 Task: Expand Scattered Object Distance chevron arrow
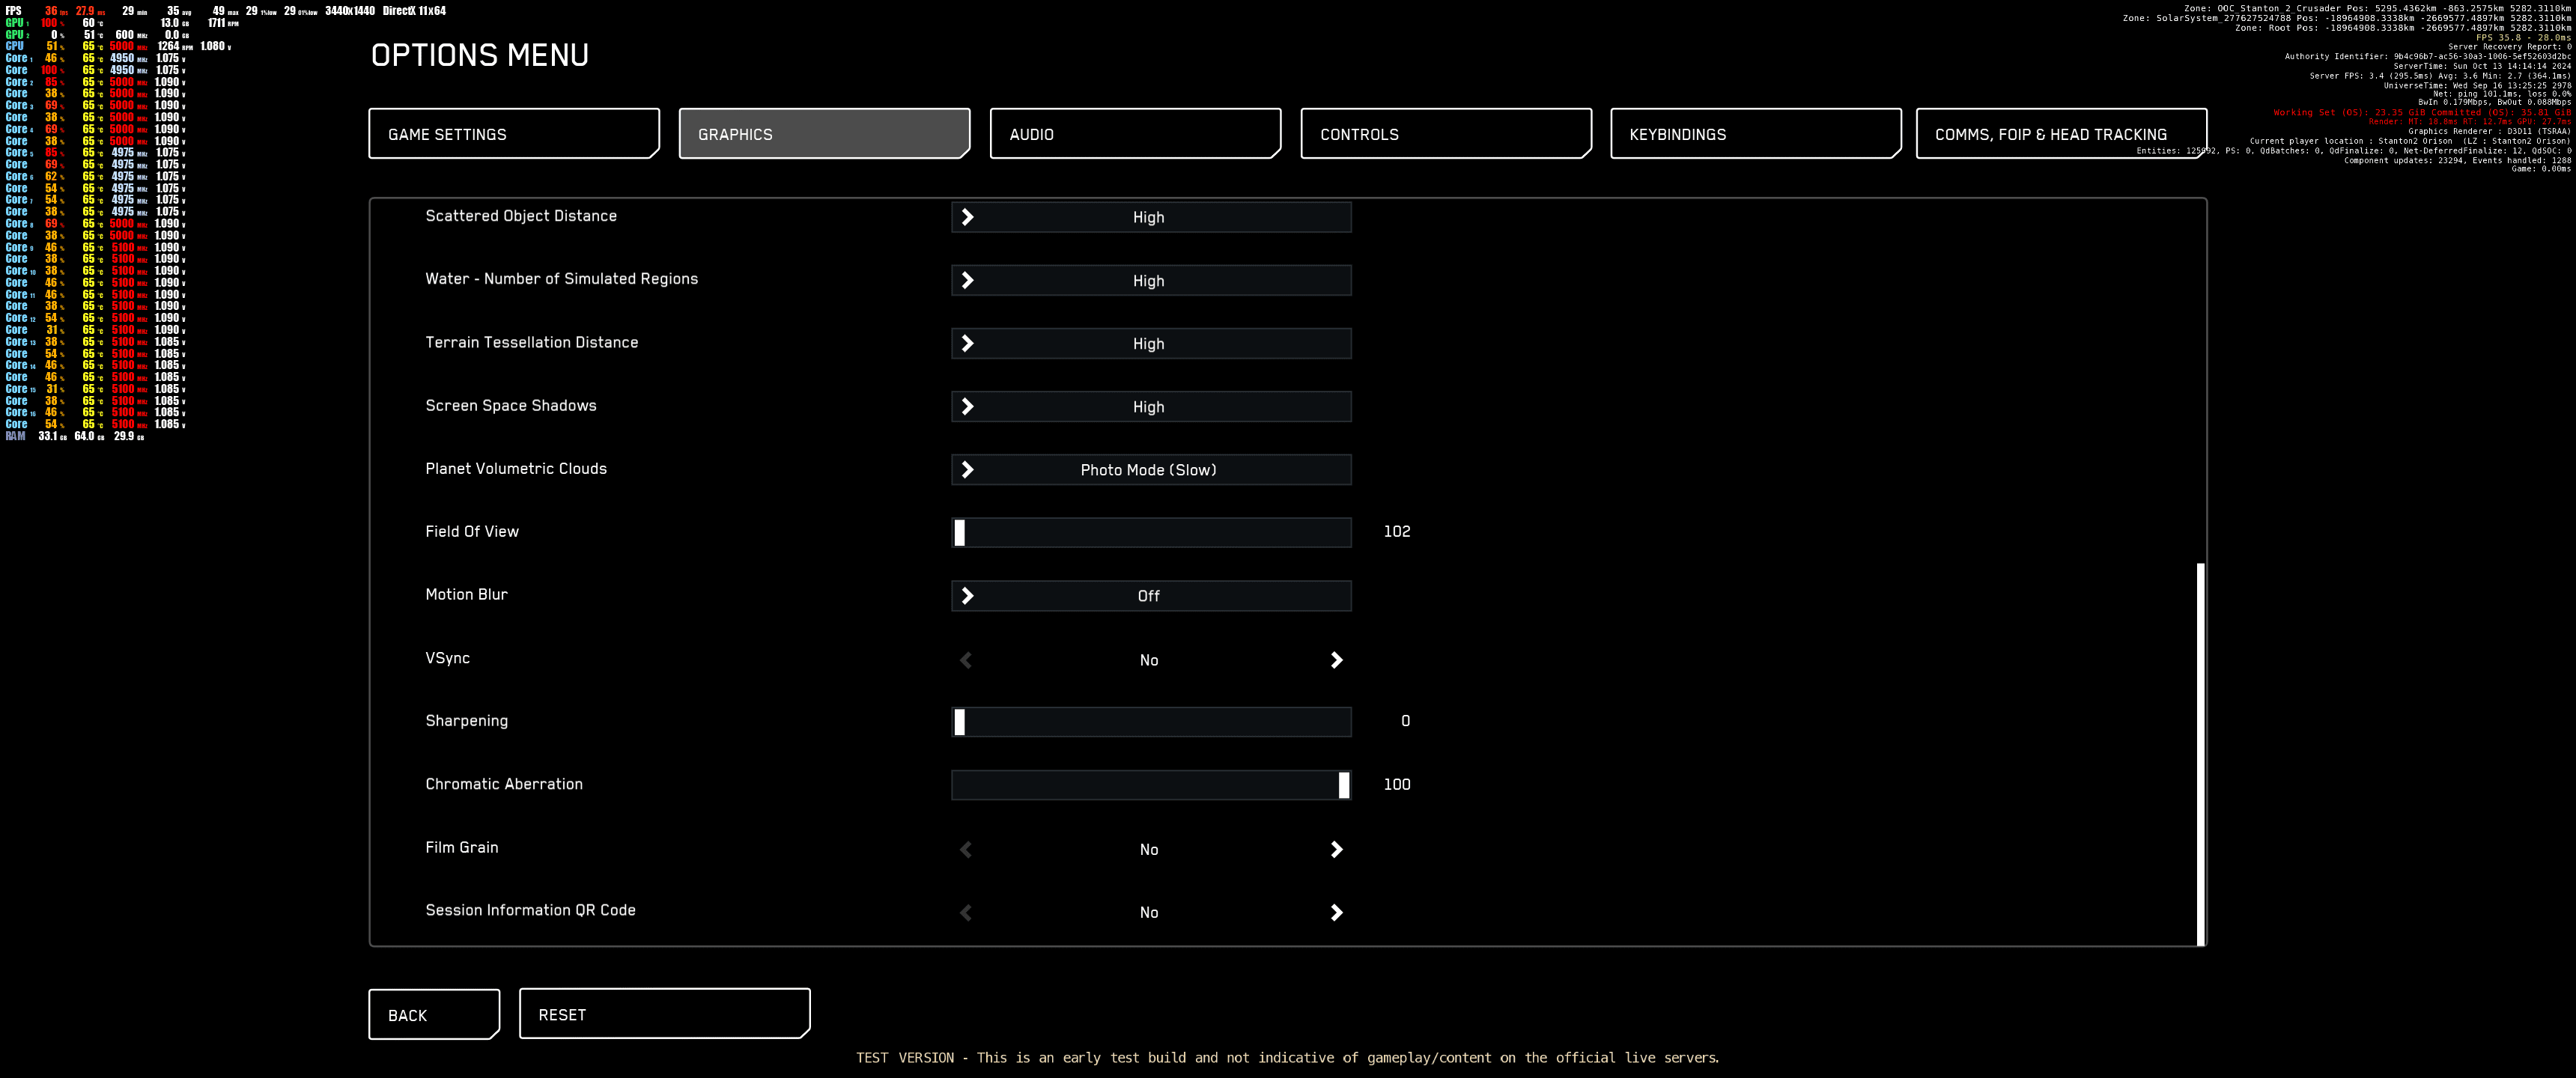[967, 217]
